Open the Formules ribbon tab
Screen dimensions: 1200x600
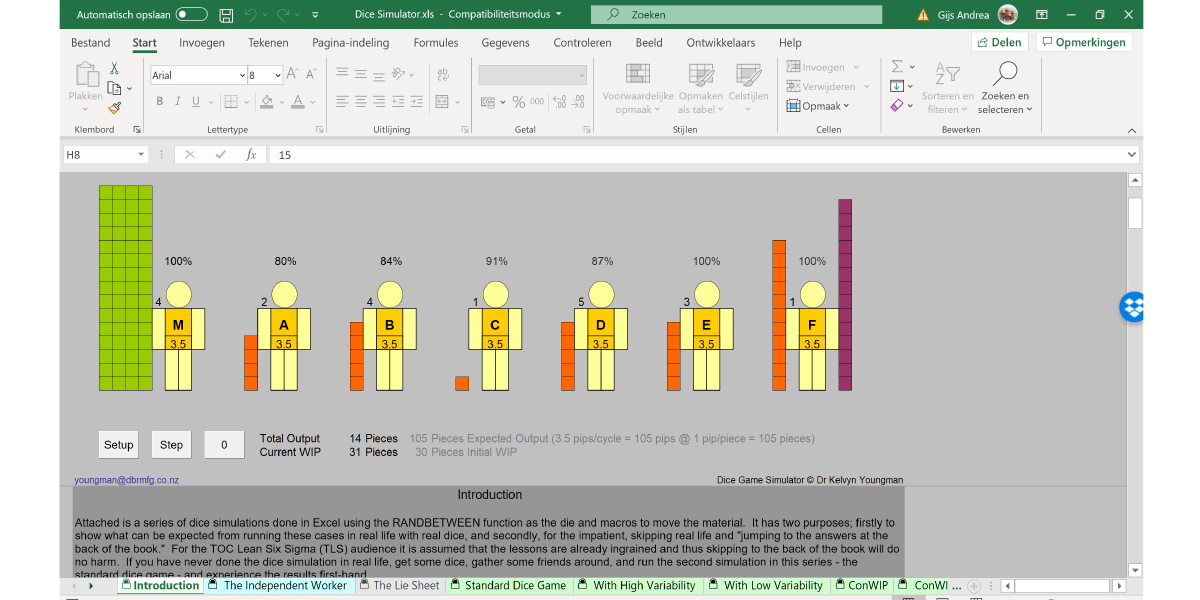click(435, 43)
